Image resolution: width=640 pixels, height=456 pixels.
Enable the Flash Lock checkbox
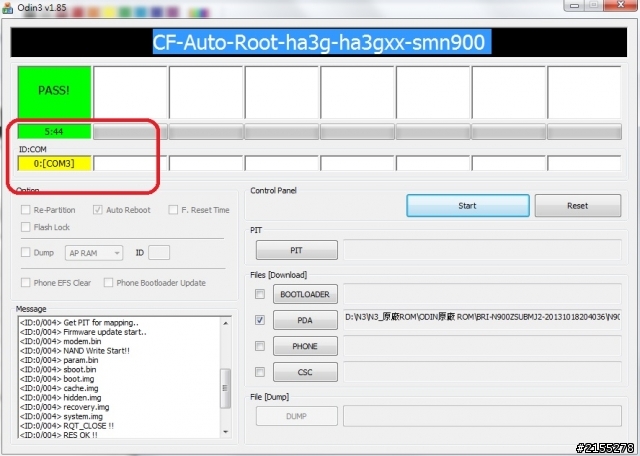pyautogui.click(x=25, y=227)
